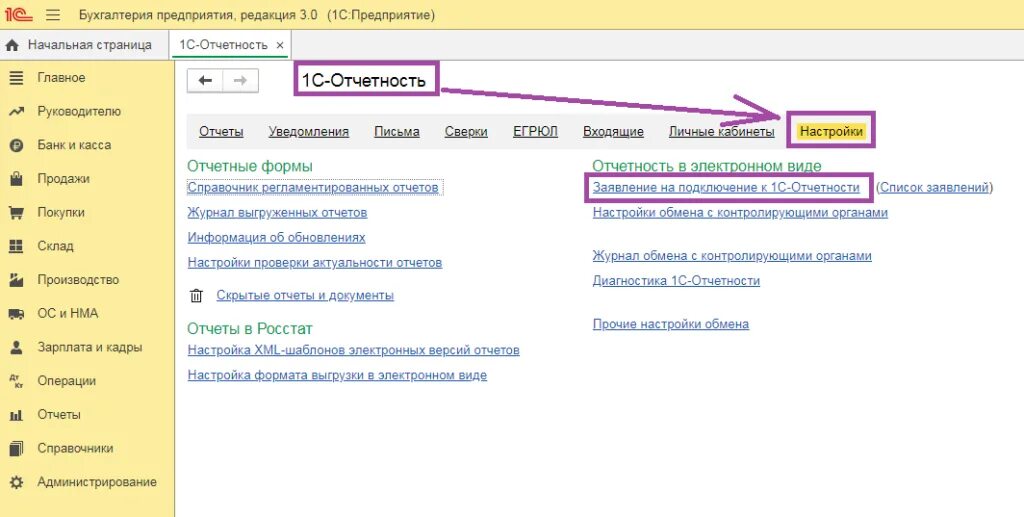
Task: Click the Отчетные формы heading
Action: 250,166
